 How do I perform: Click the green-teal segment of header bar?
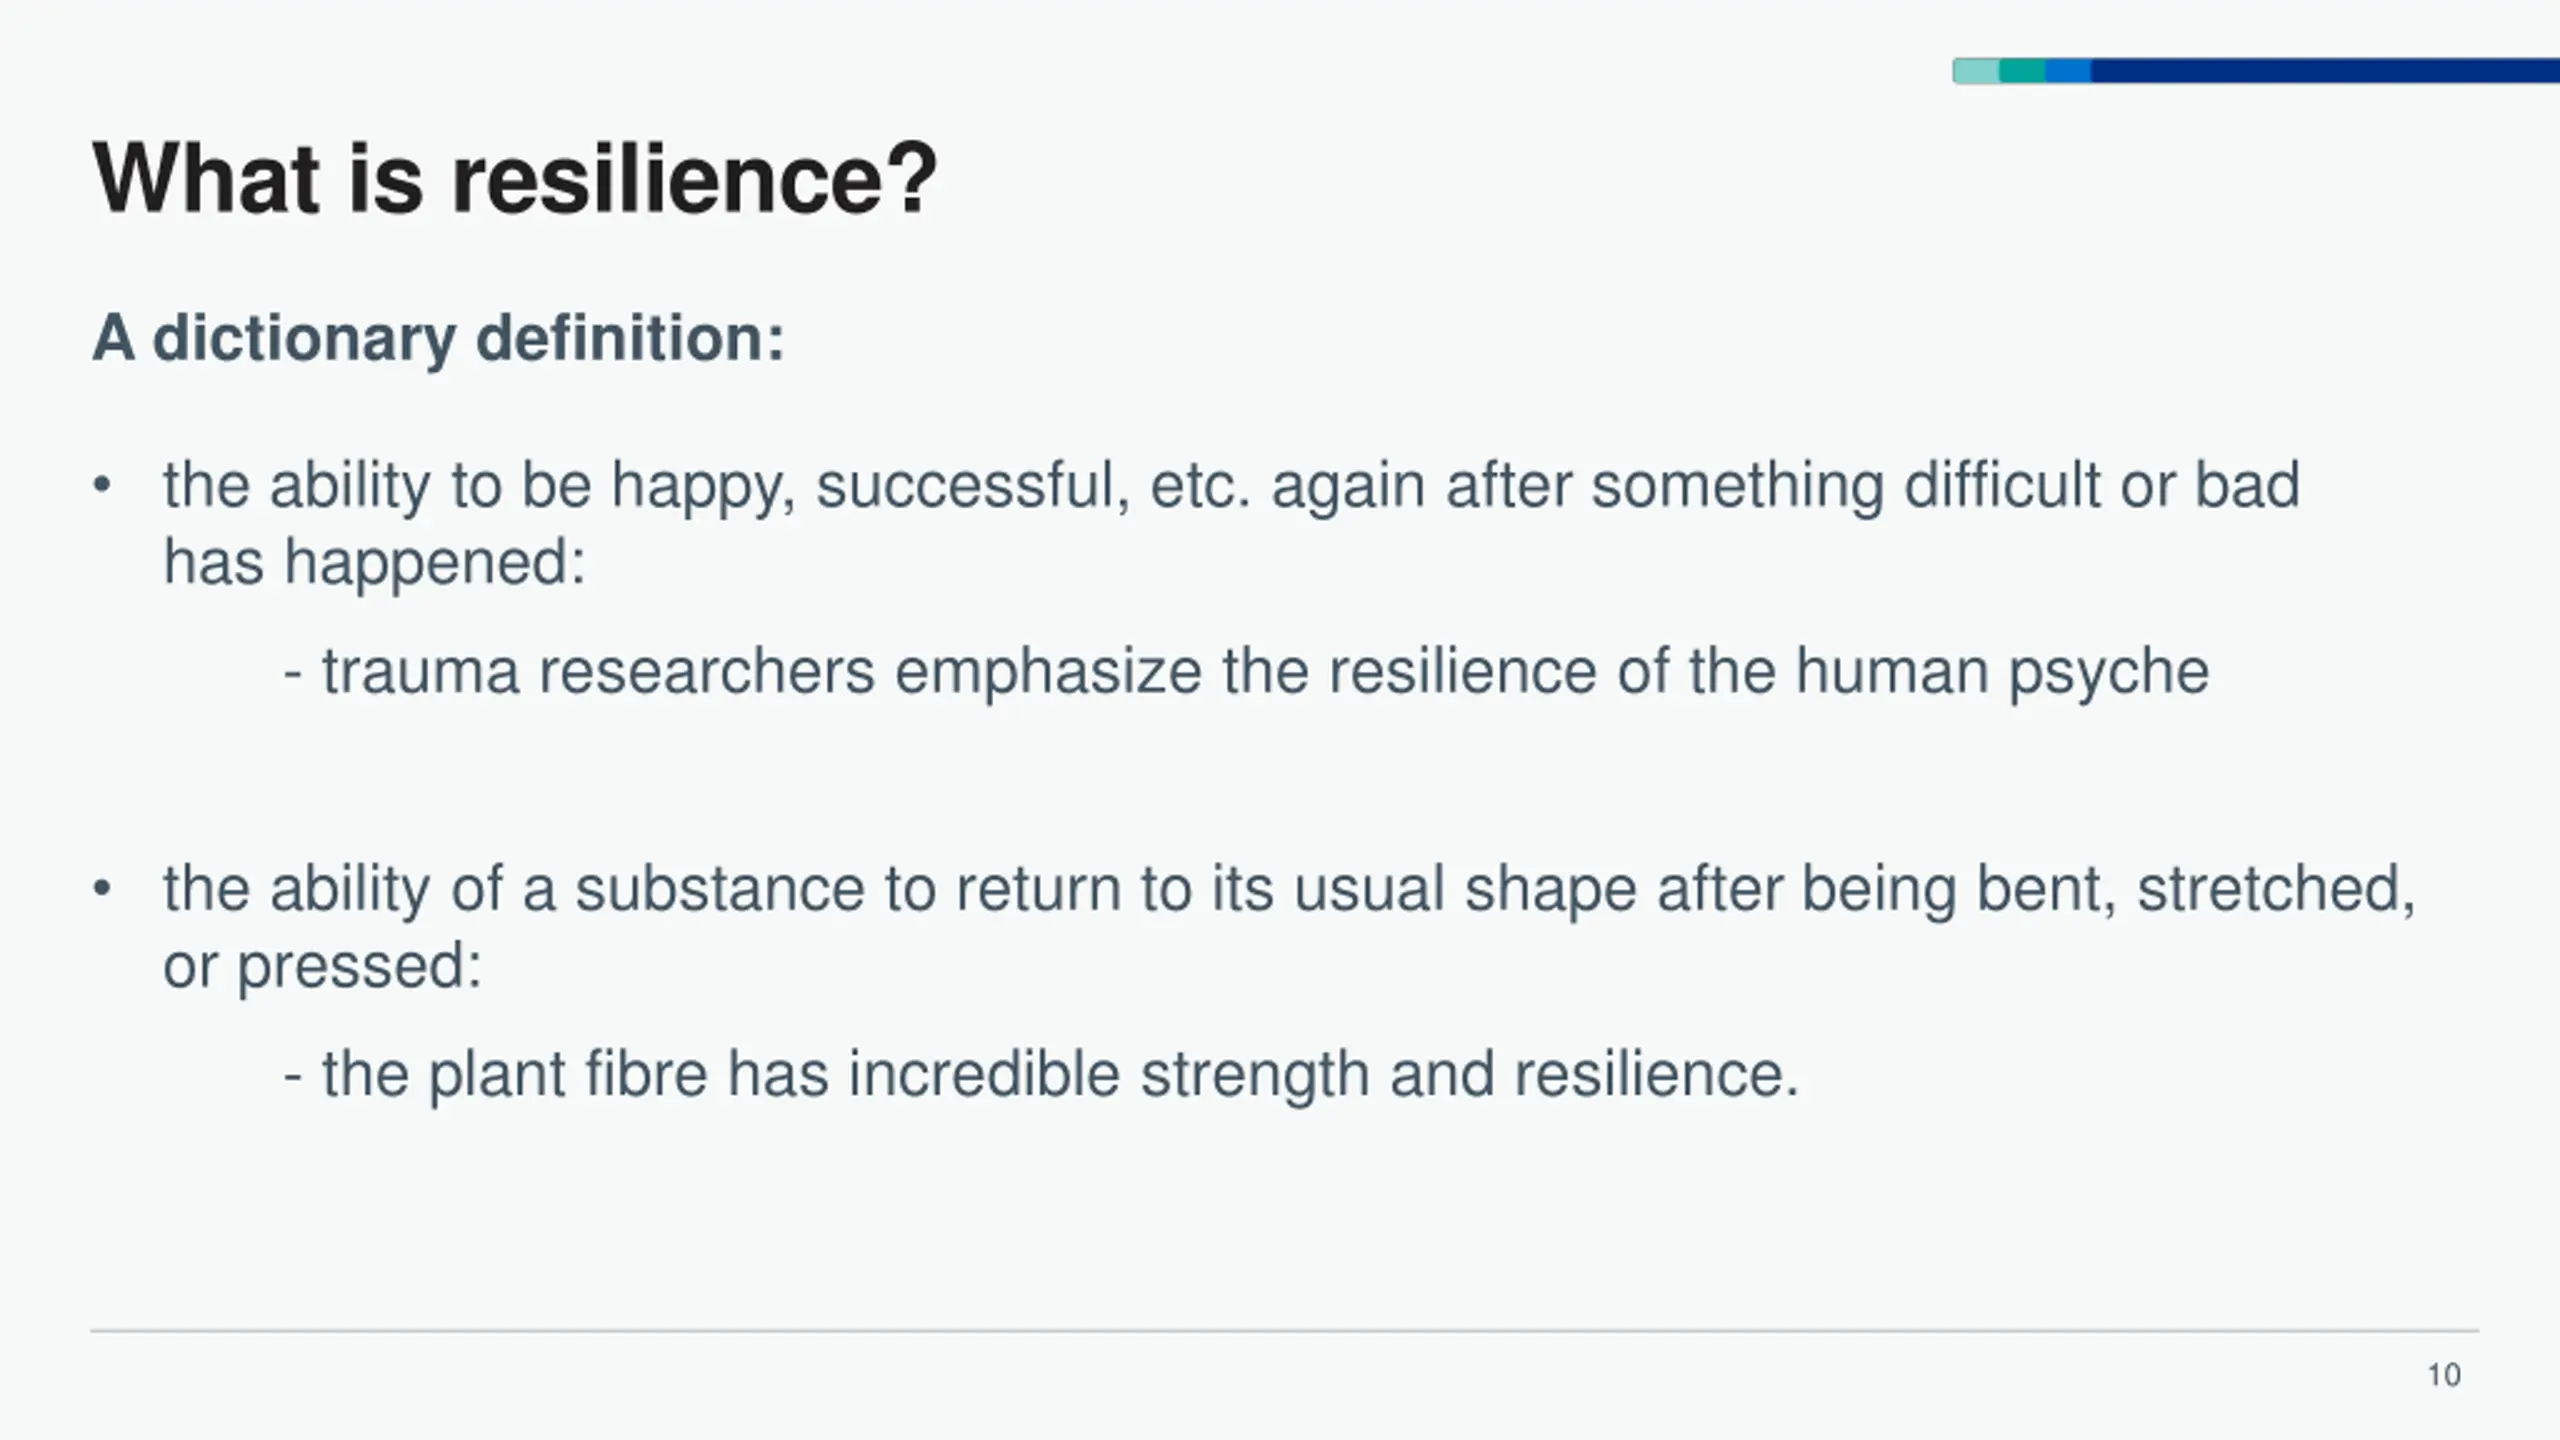click(2022, 71)
